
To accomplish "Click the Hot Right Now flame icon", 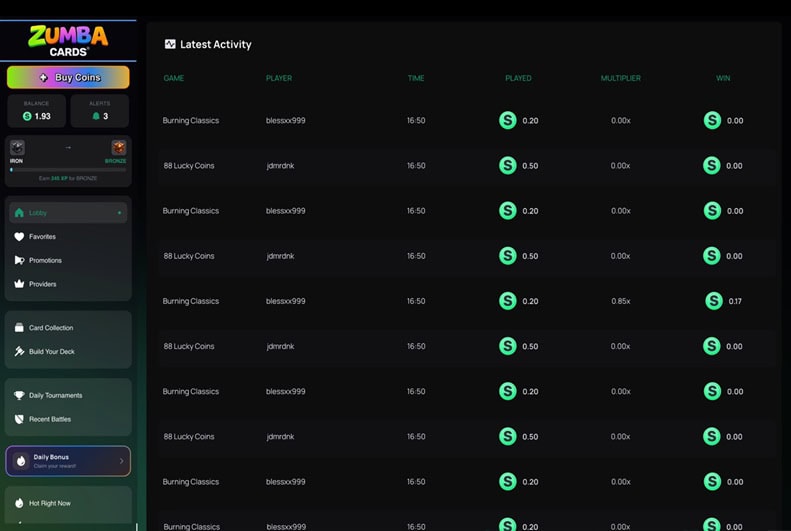I will click(19, 503).
